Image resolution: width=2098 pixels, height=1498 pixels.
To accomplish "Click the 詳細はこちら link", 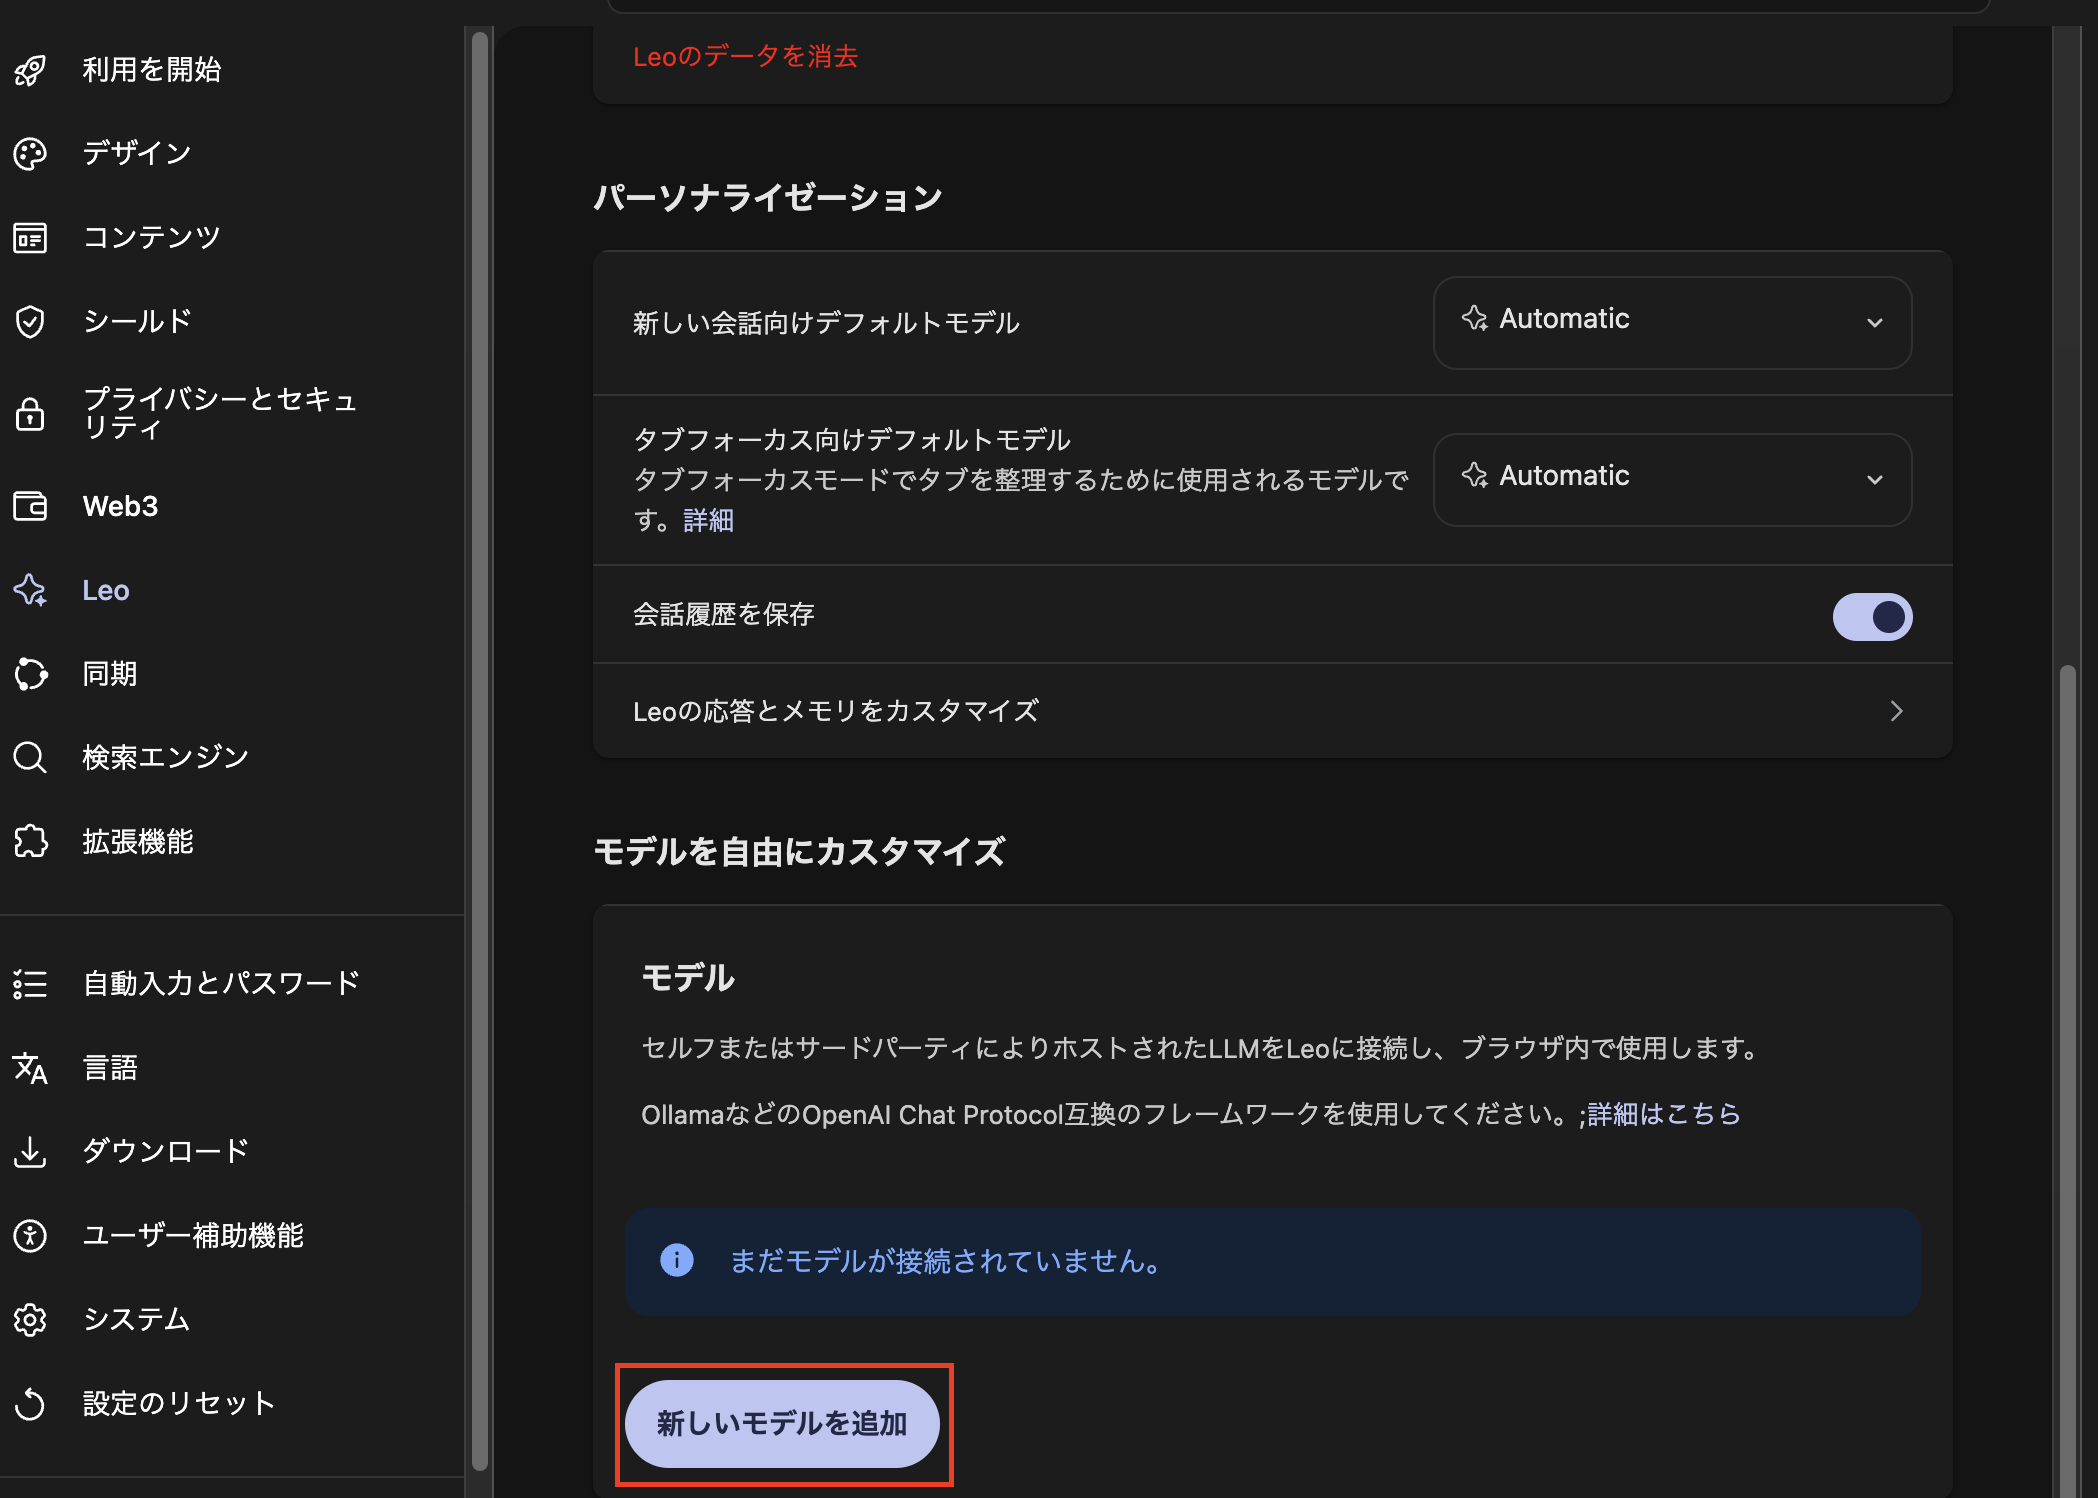I will pyautogui.click(x=1664, y=1114).
